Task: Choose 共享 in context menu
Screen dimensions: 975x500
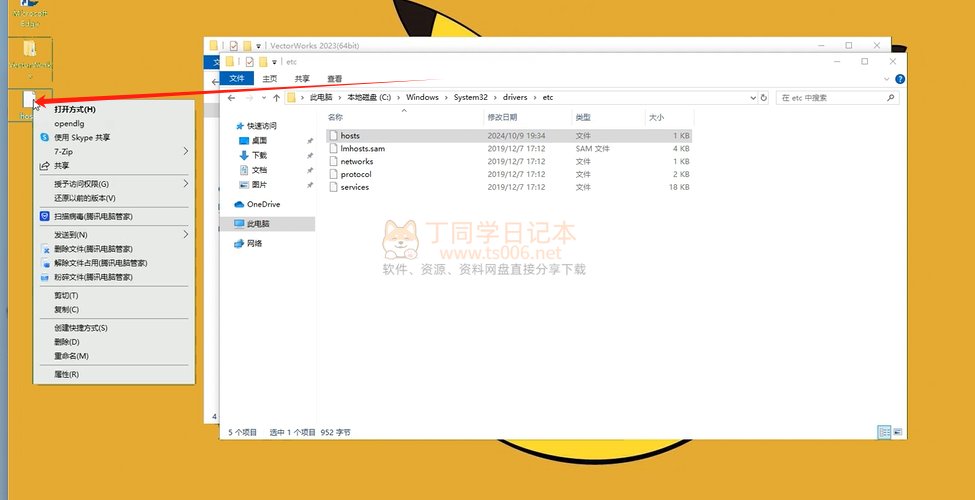Action: coord(114,166)
